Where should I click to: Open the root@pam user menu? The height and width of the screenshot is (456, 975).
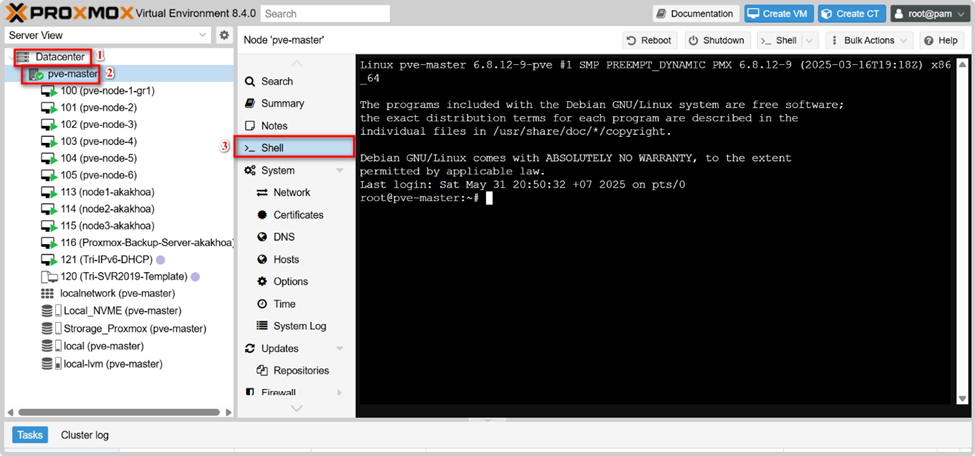tap(927, 14)
